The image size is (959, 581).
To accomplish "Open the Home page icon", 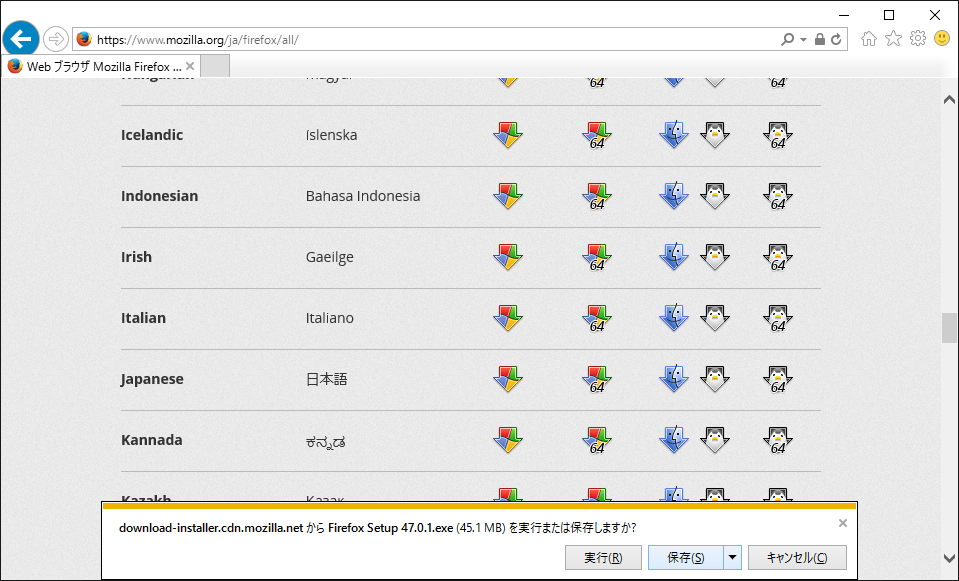I will coord(868,39).
